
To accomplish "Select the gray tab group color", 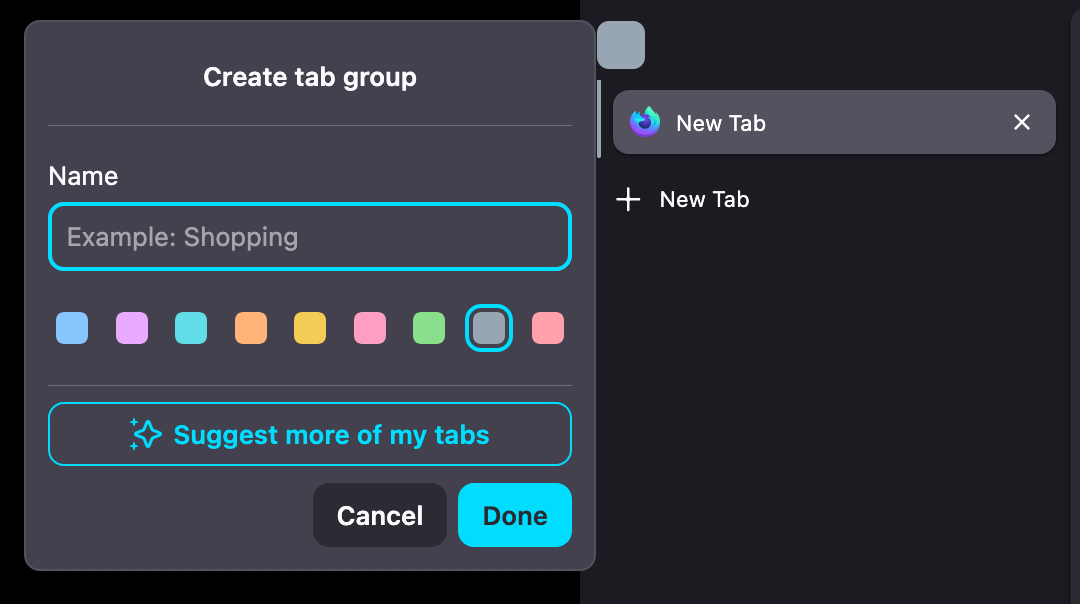I will pos(489,328).
